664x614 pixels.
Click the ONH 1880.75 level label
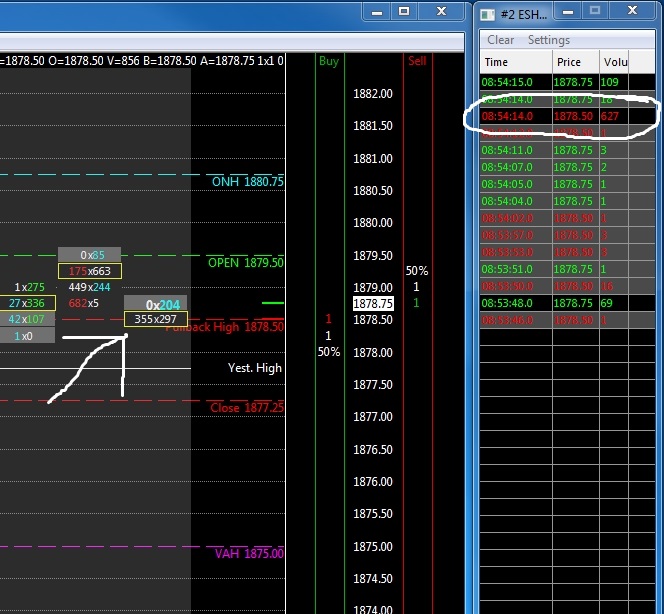pos(248,182)
